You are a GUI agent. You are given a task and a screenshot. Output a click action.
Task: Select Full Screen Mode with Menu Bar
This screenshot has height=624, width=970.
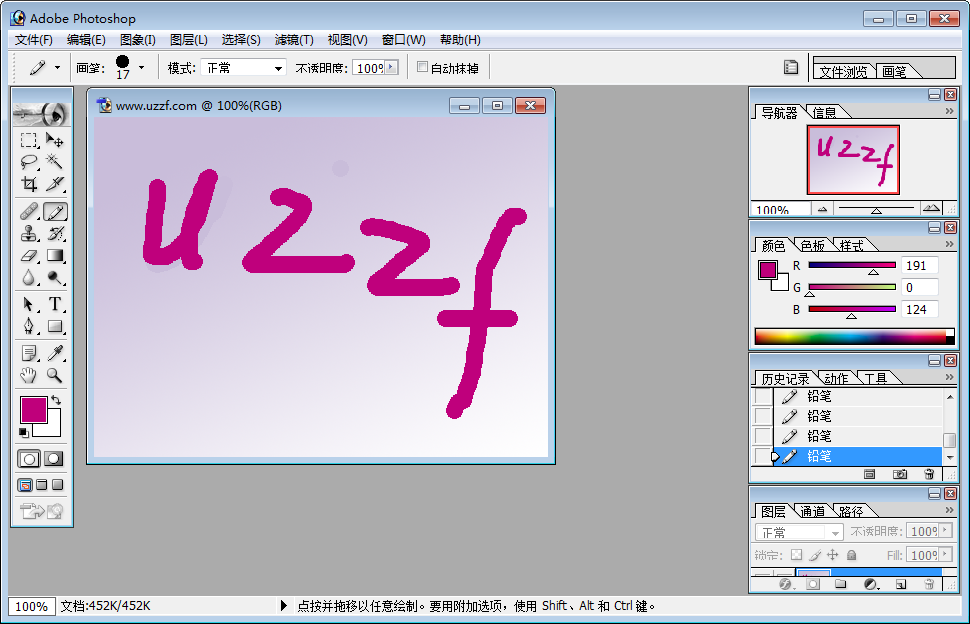point(41,485)
